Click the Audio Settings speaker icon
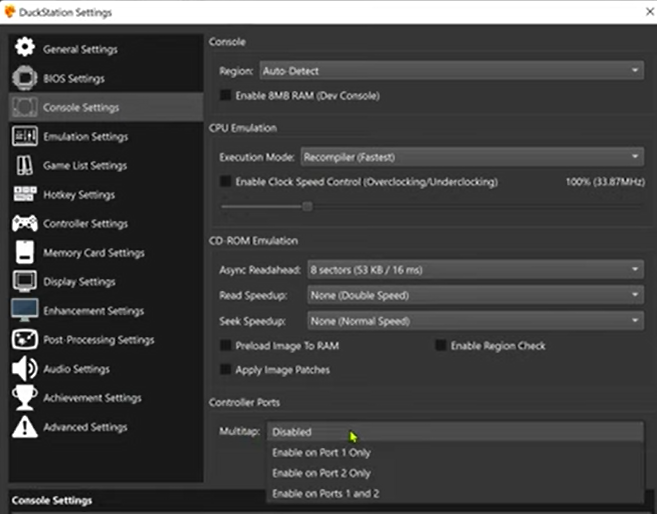657x514 pixels. [25, 369]
